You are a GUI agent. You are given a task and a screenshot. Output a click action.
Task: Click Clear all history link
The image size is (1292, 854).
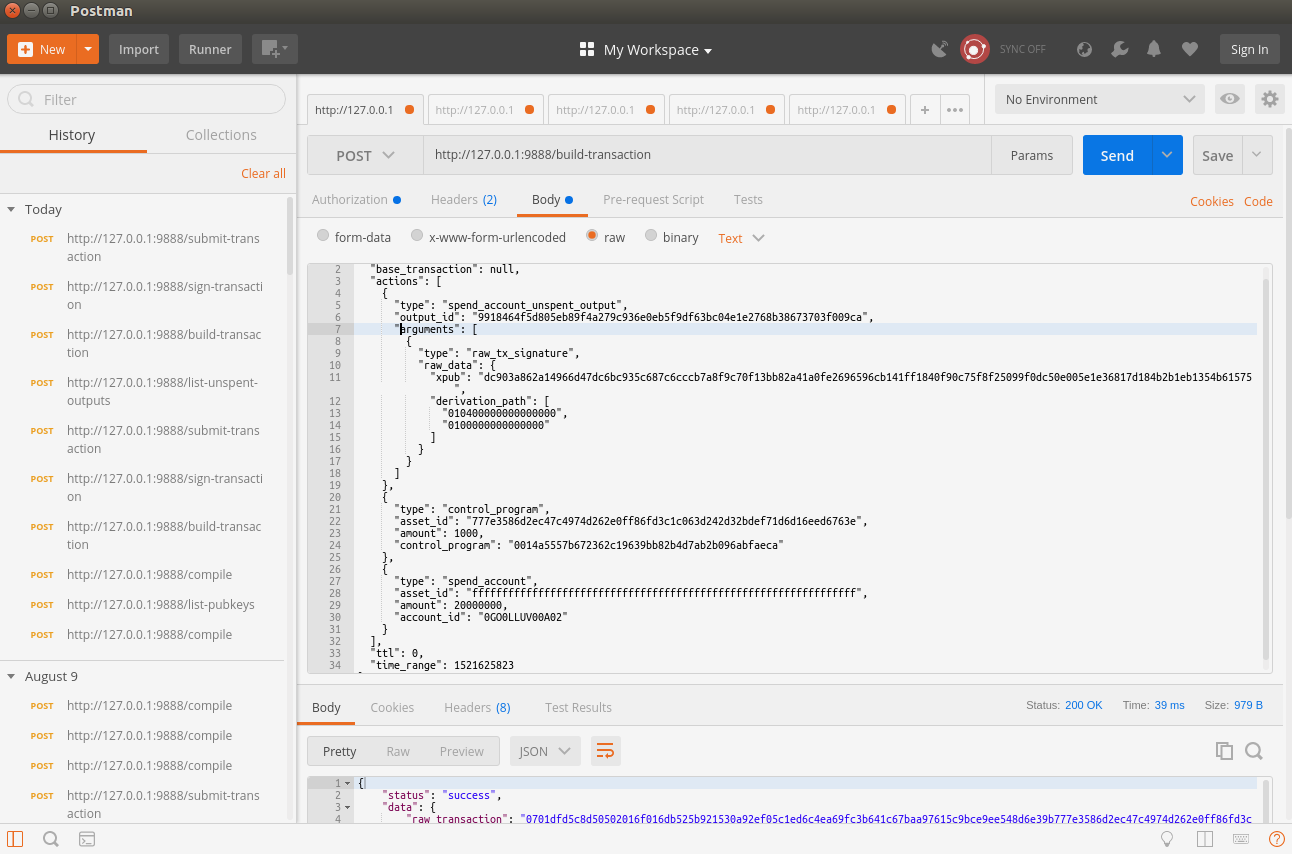pos(263,173)
